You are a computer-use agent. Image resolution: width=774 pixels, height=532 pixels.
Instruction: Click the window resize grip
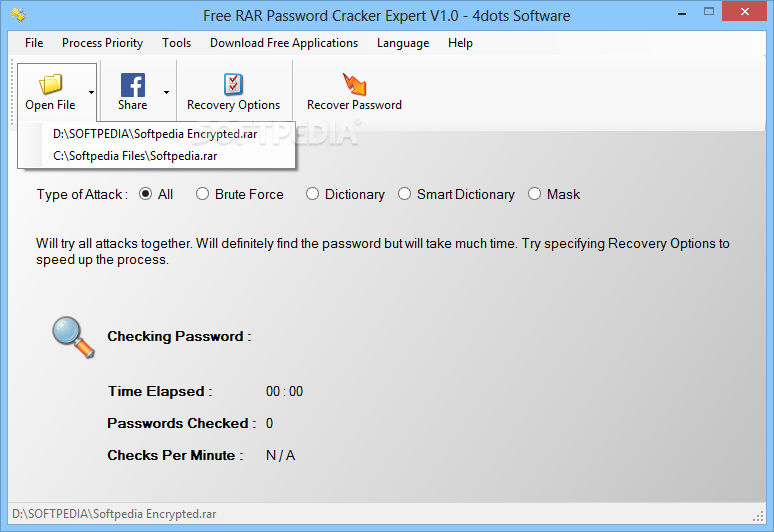click(x=758, y=516)
